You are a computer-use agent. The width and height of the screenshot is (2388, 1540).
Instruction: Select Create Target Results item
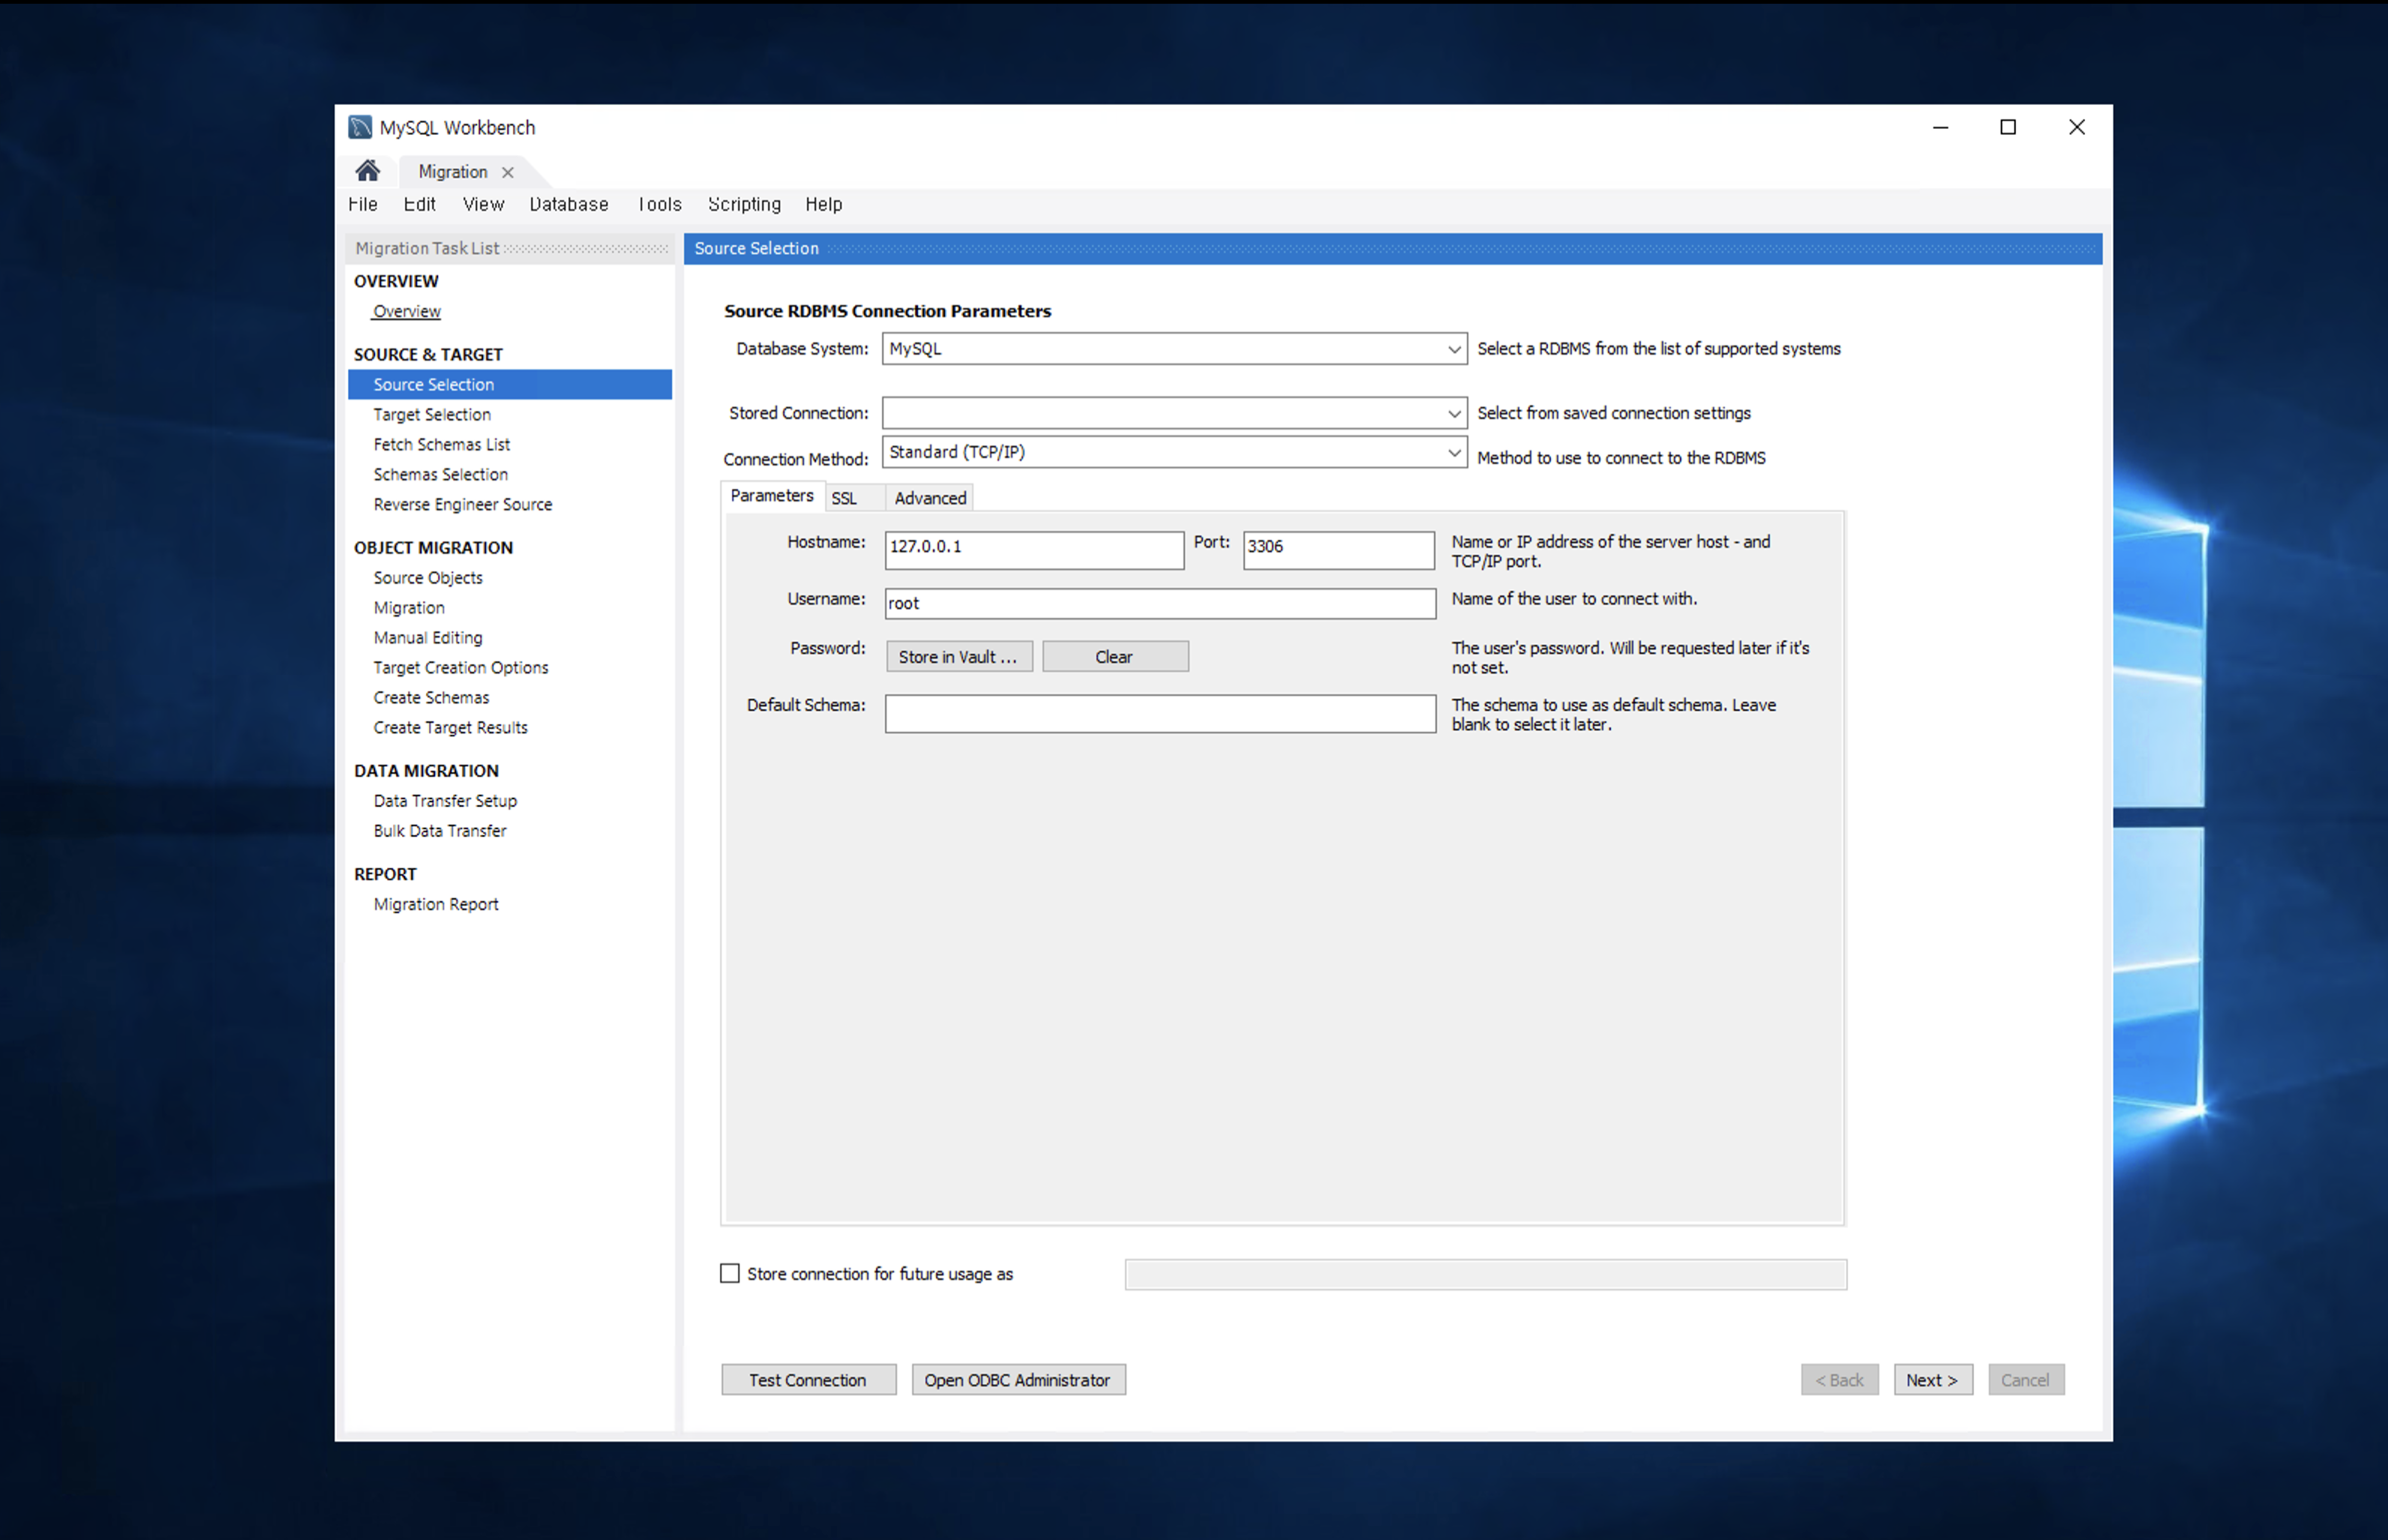(451, 728)
